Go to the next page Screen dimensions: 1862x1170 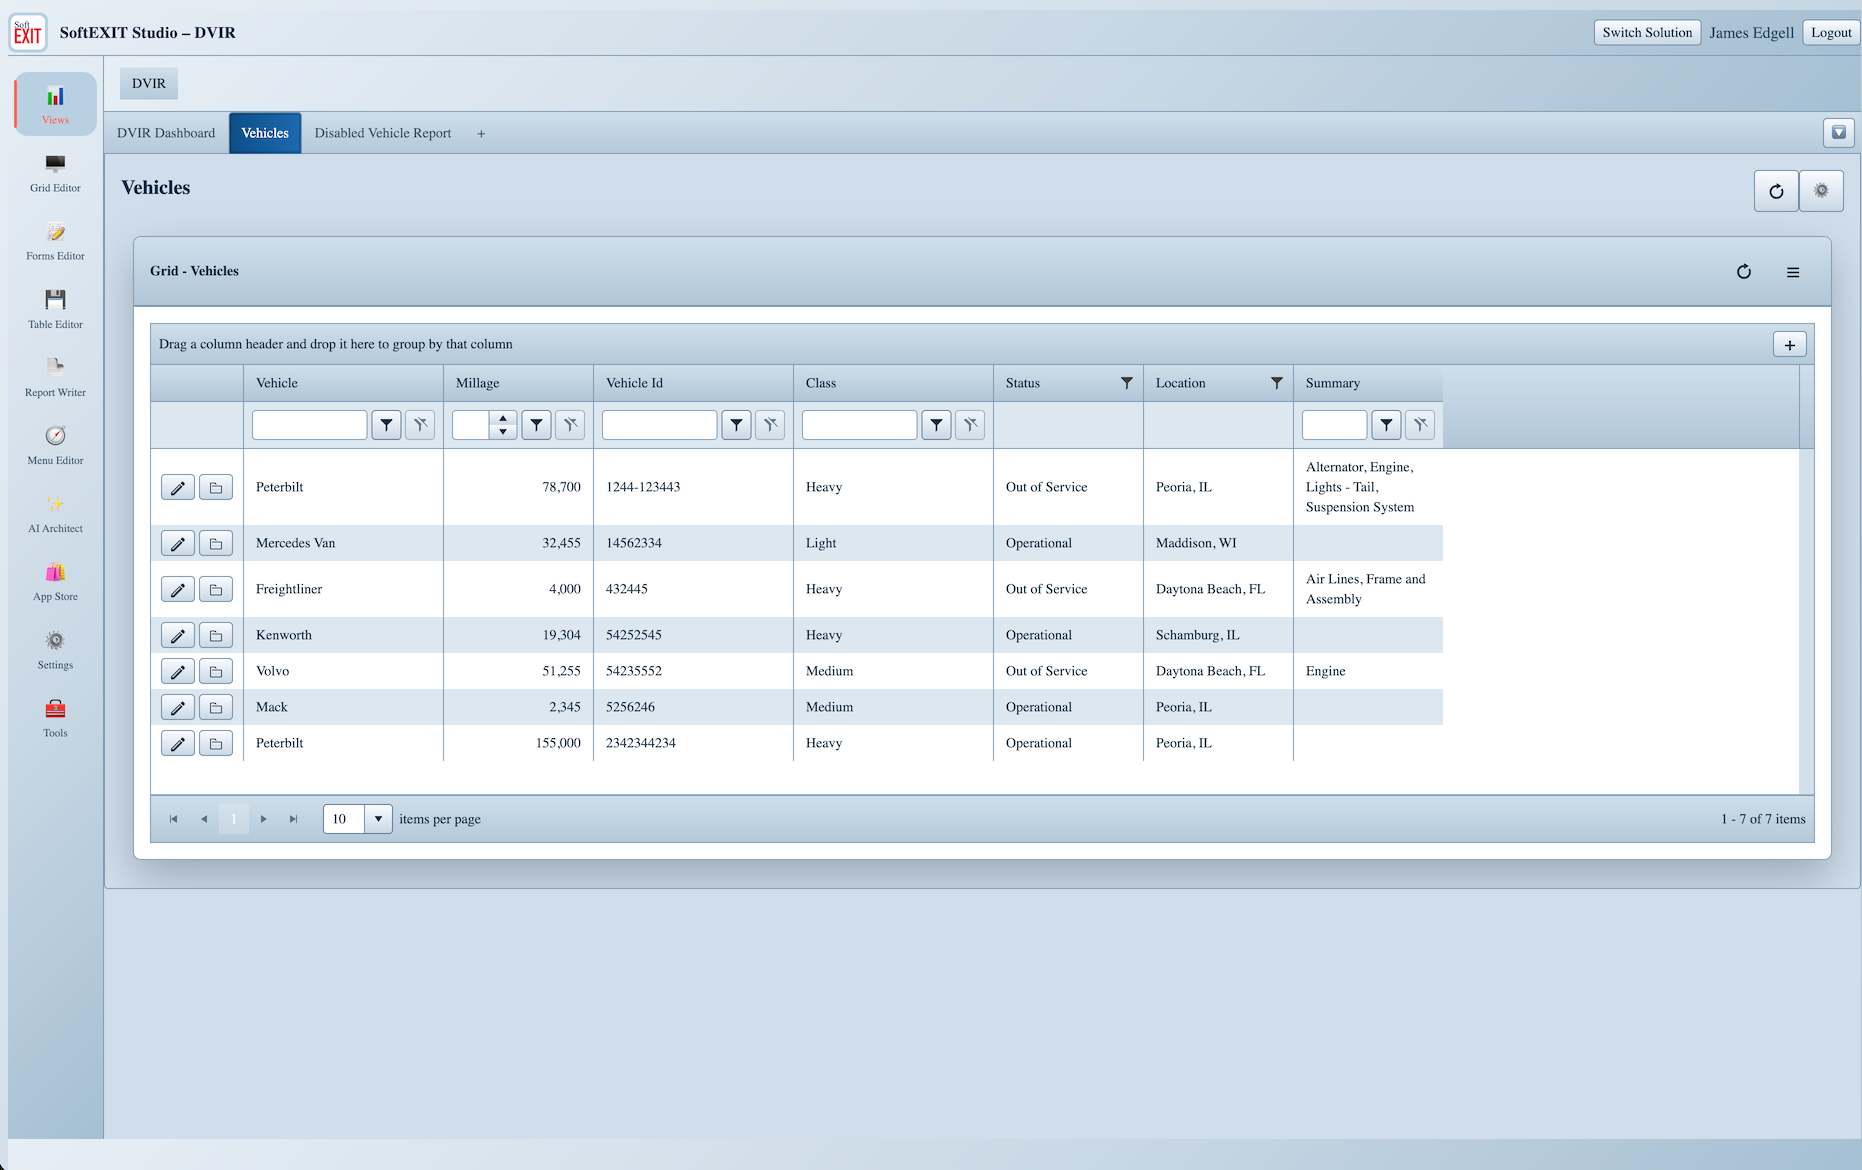coord(264,819)
